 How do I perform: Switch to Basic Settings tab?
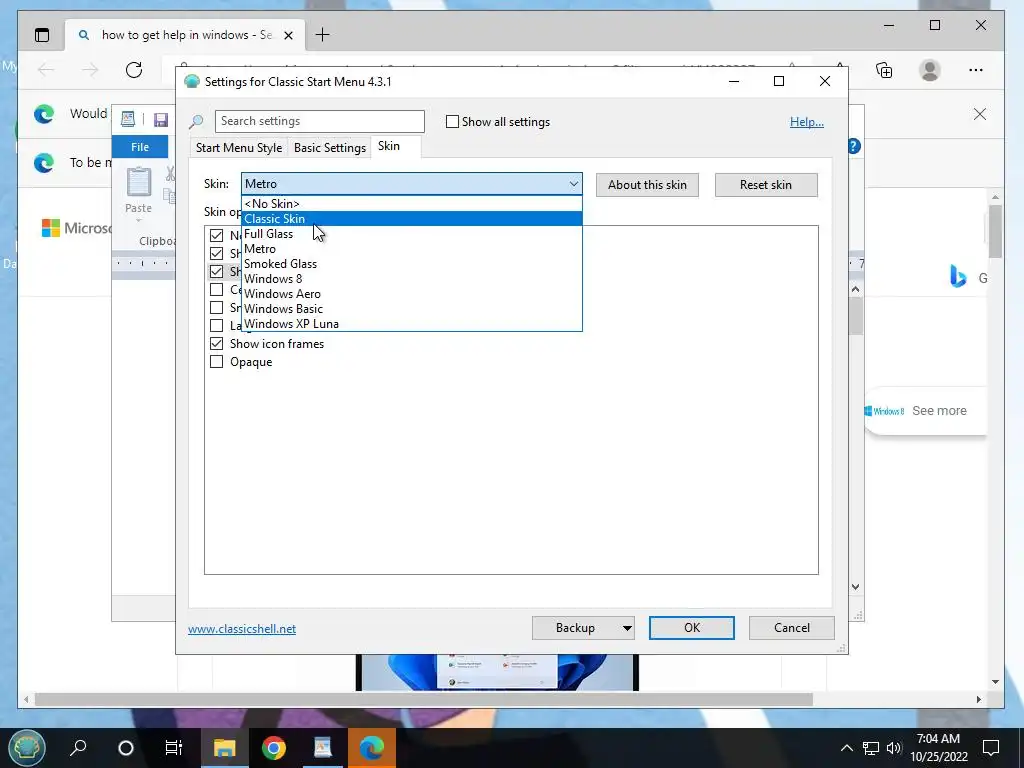(330, 148)
